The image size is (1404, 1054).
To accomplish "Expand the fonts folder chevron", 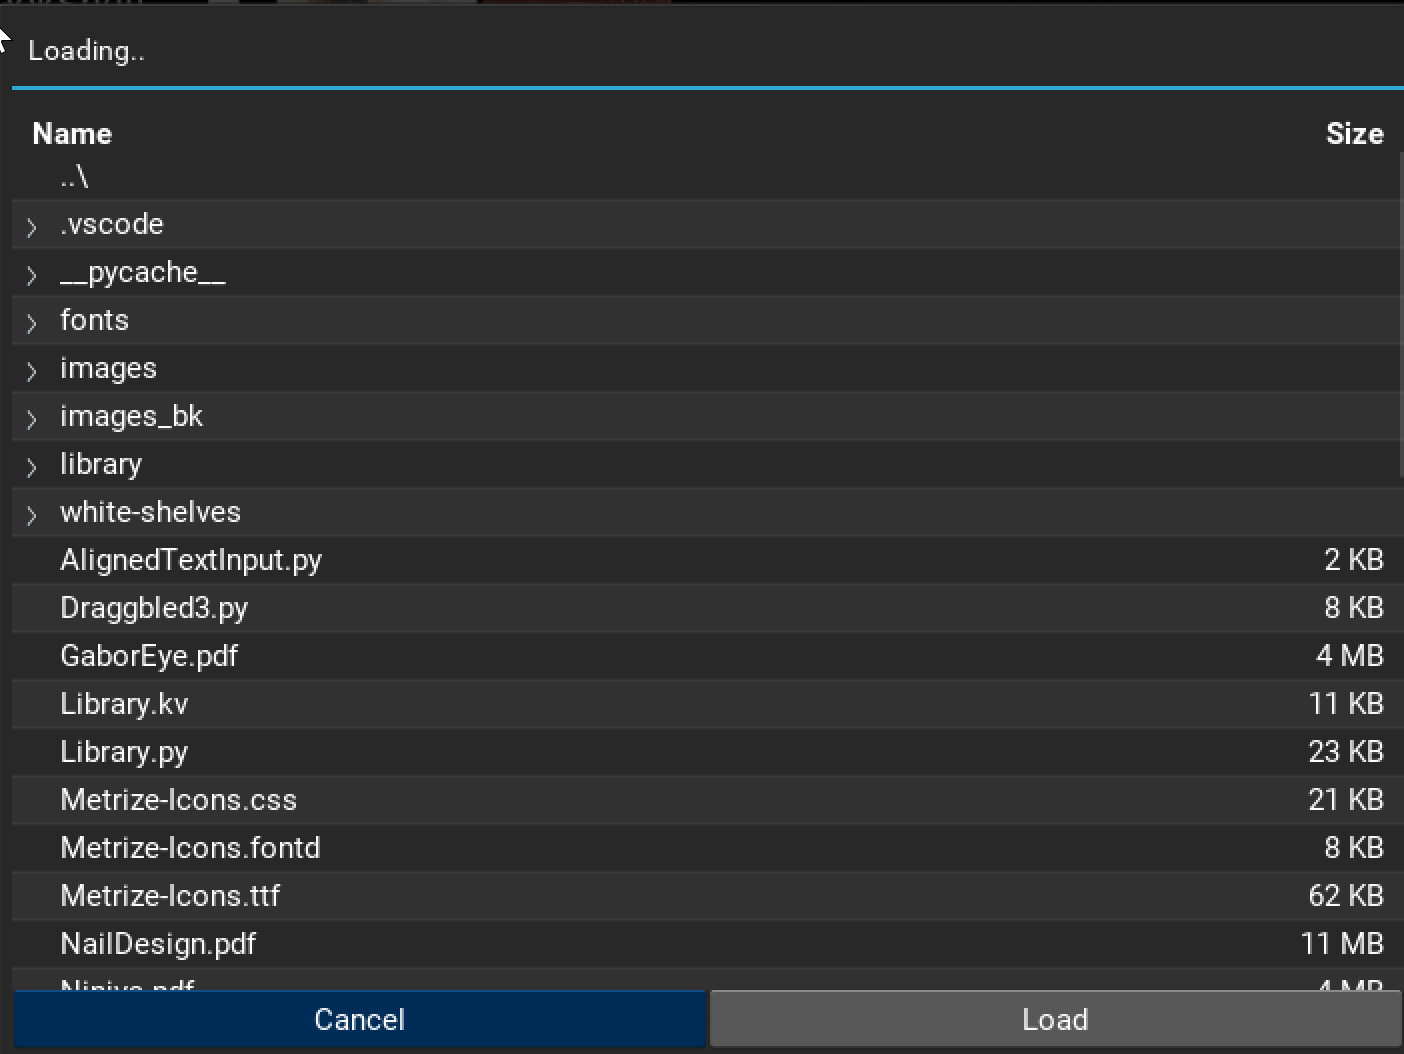I will tap(31, 323).
